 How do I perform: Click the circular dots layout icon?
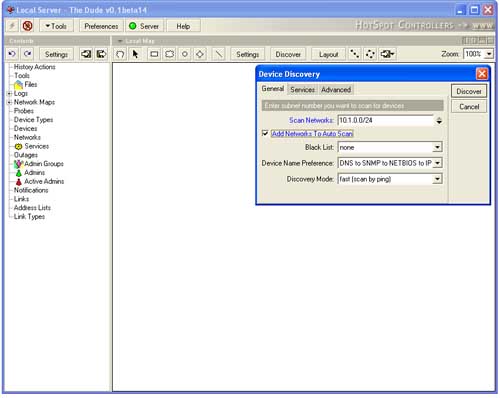point(370,54)
